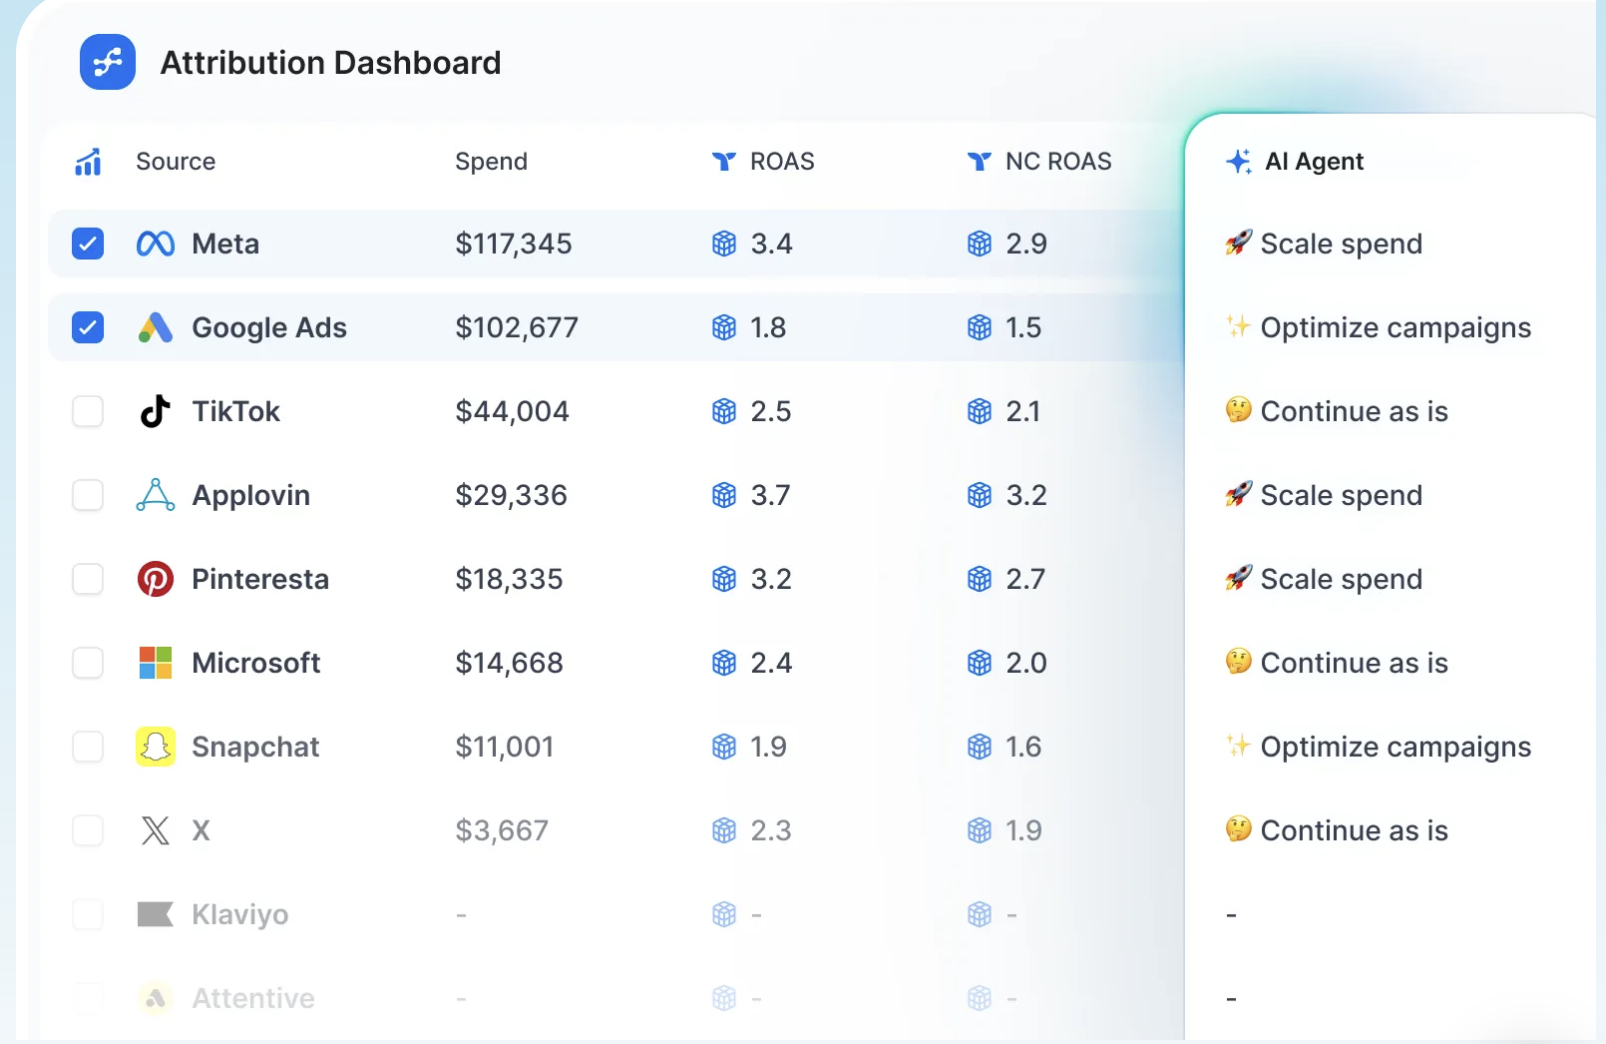The width and height of the screenshot is (1606, 1044).
Task: Click the Attentive logo icon
Action: [x=155, y=998]
